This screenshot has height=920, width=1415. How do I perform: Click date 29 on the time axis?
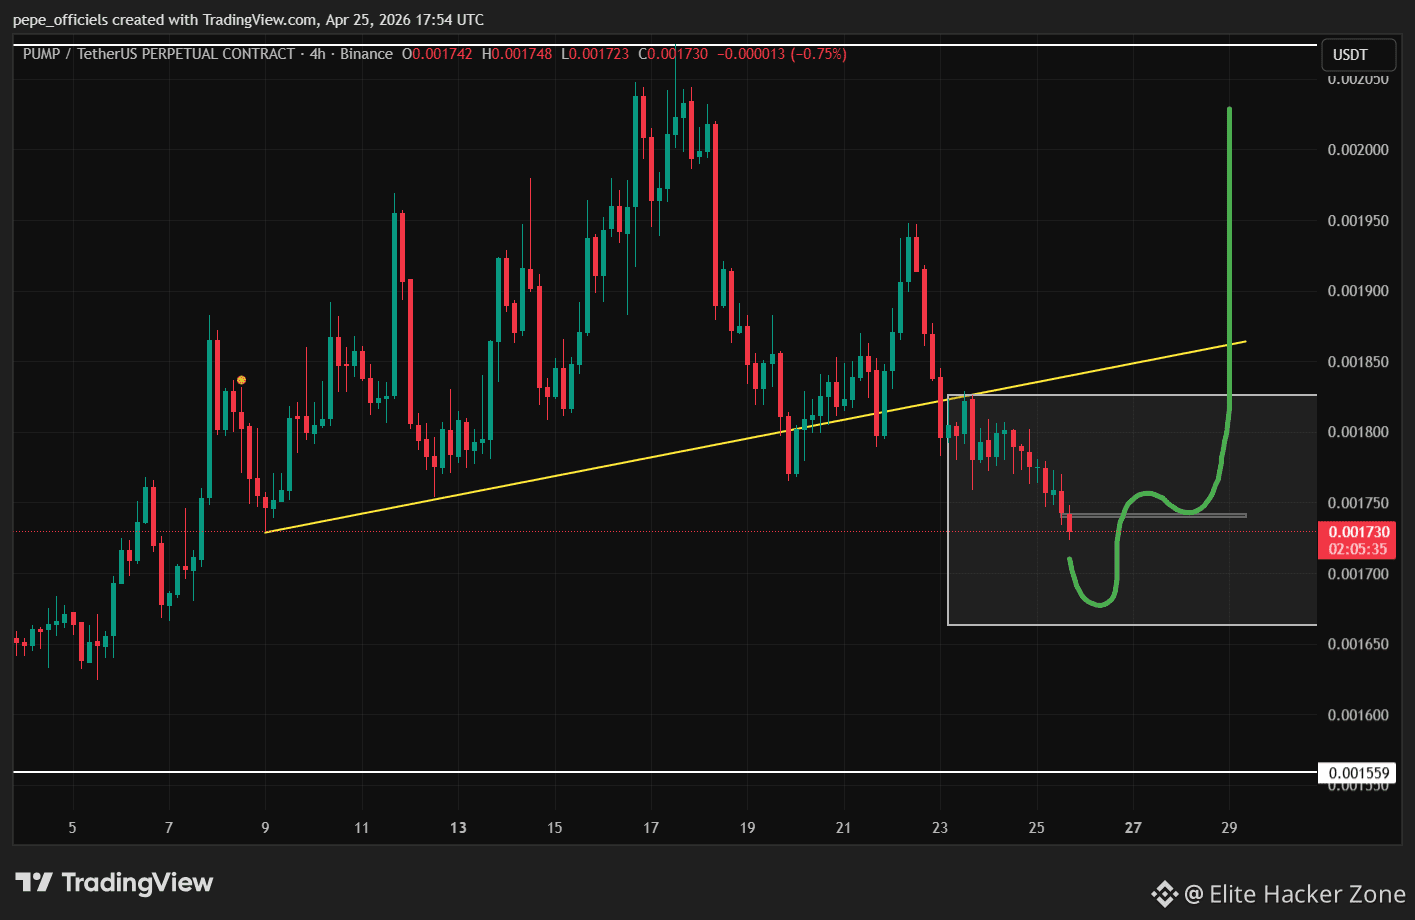click(x=1230, y=828)
